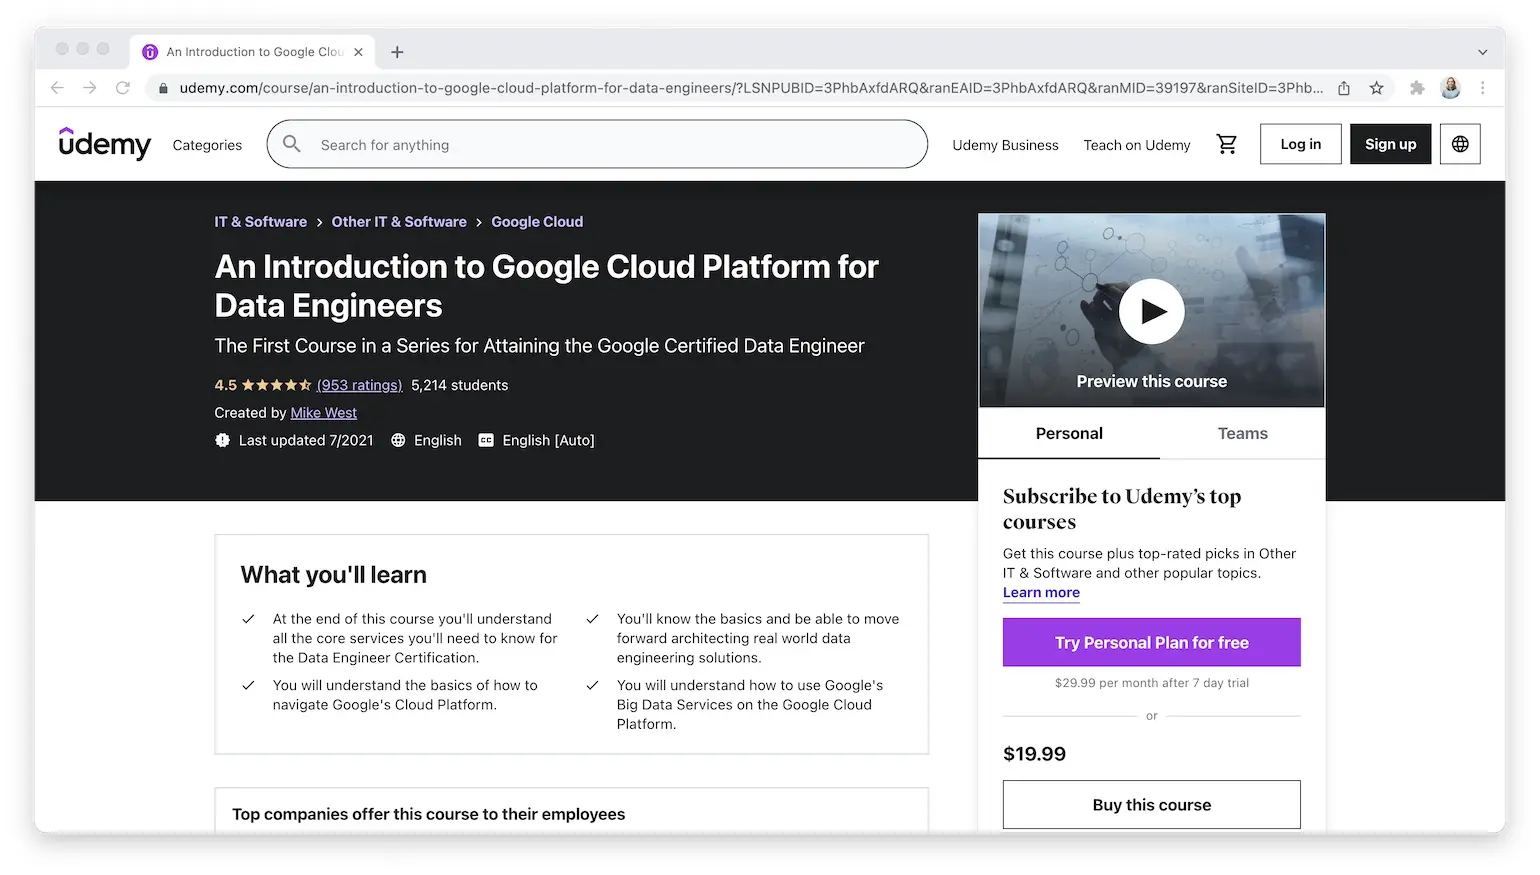Select the Personal pricing tab
This screenshot has height=875, width=1540.
click(x=1068, y=433)
